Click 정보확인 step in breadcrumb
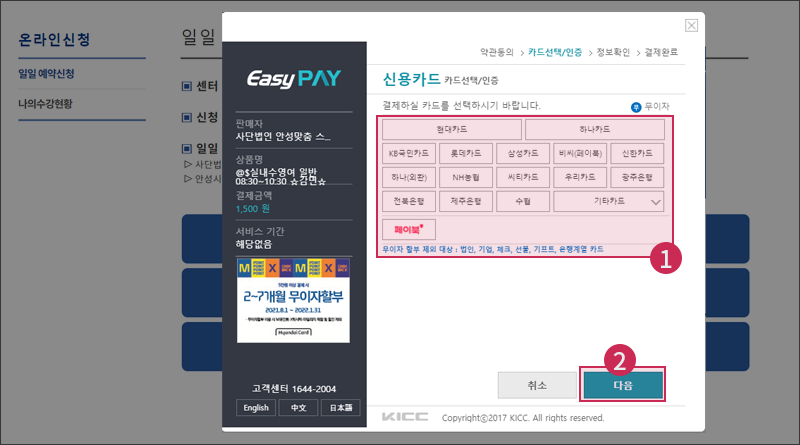The image size is (800, 445). 613,52
